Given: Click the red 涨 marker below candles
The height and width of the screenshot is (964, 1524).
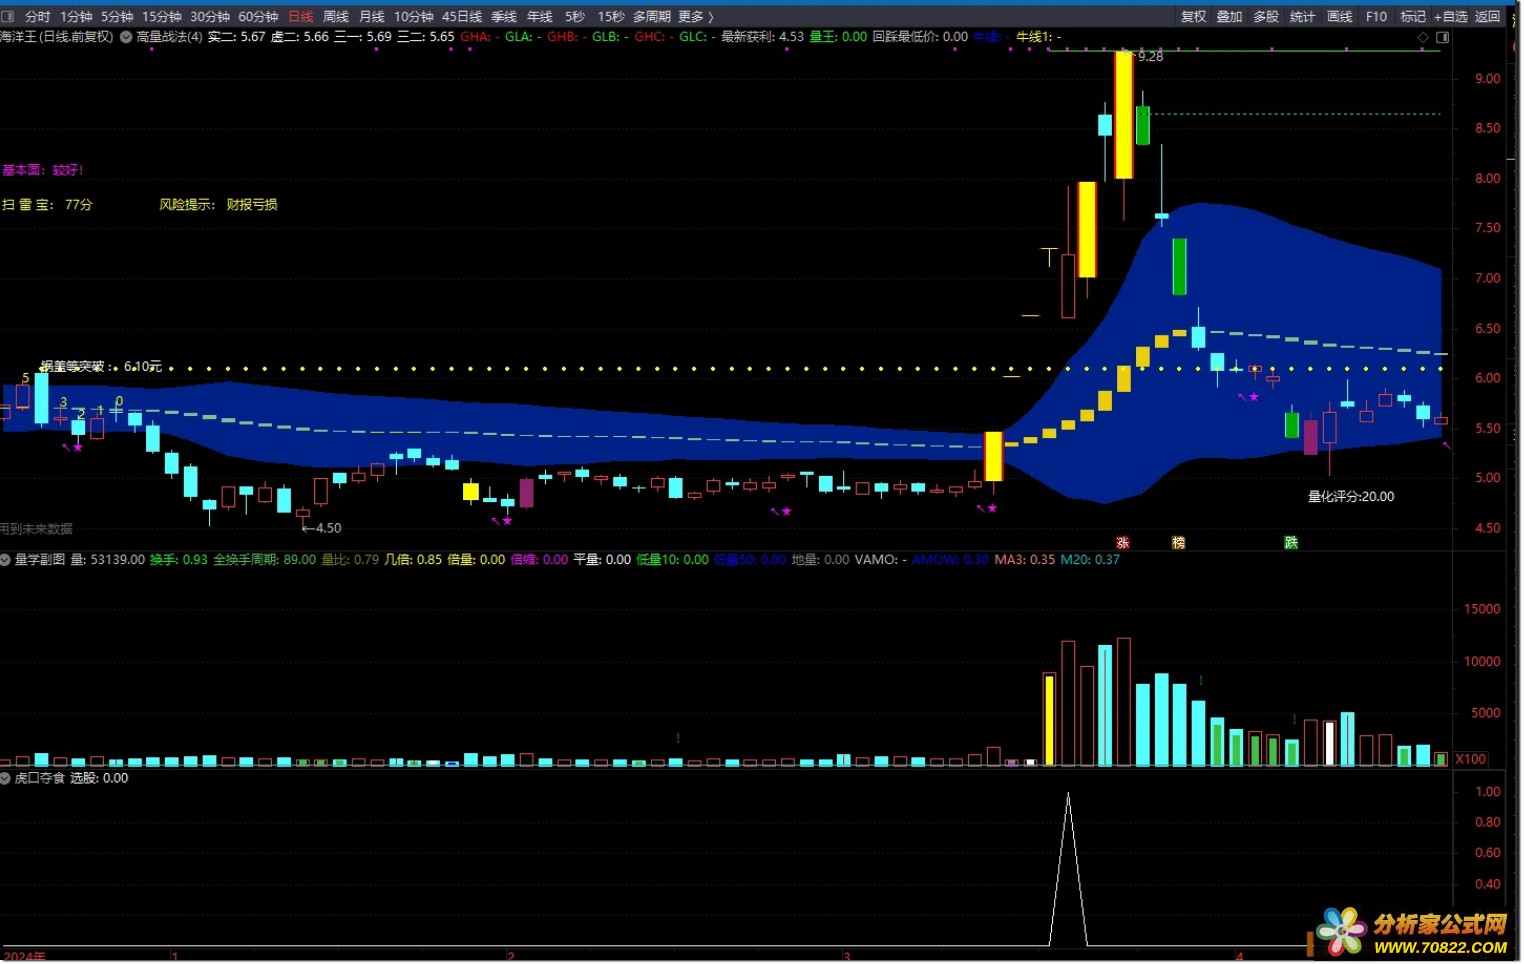Looking at the screenshot, I should point(1123,543).
